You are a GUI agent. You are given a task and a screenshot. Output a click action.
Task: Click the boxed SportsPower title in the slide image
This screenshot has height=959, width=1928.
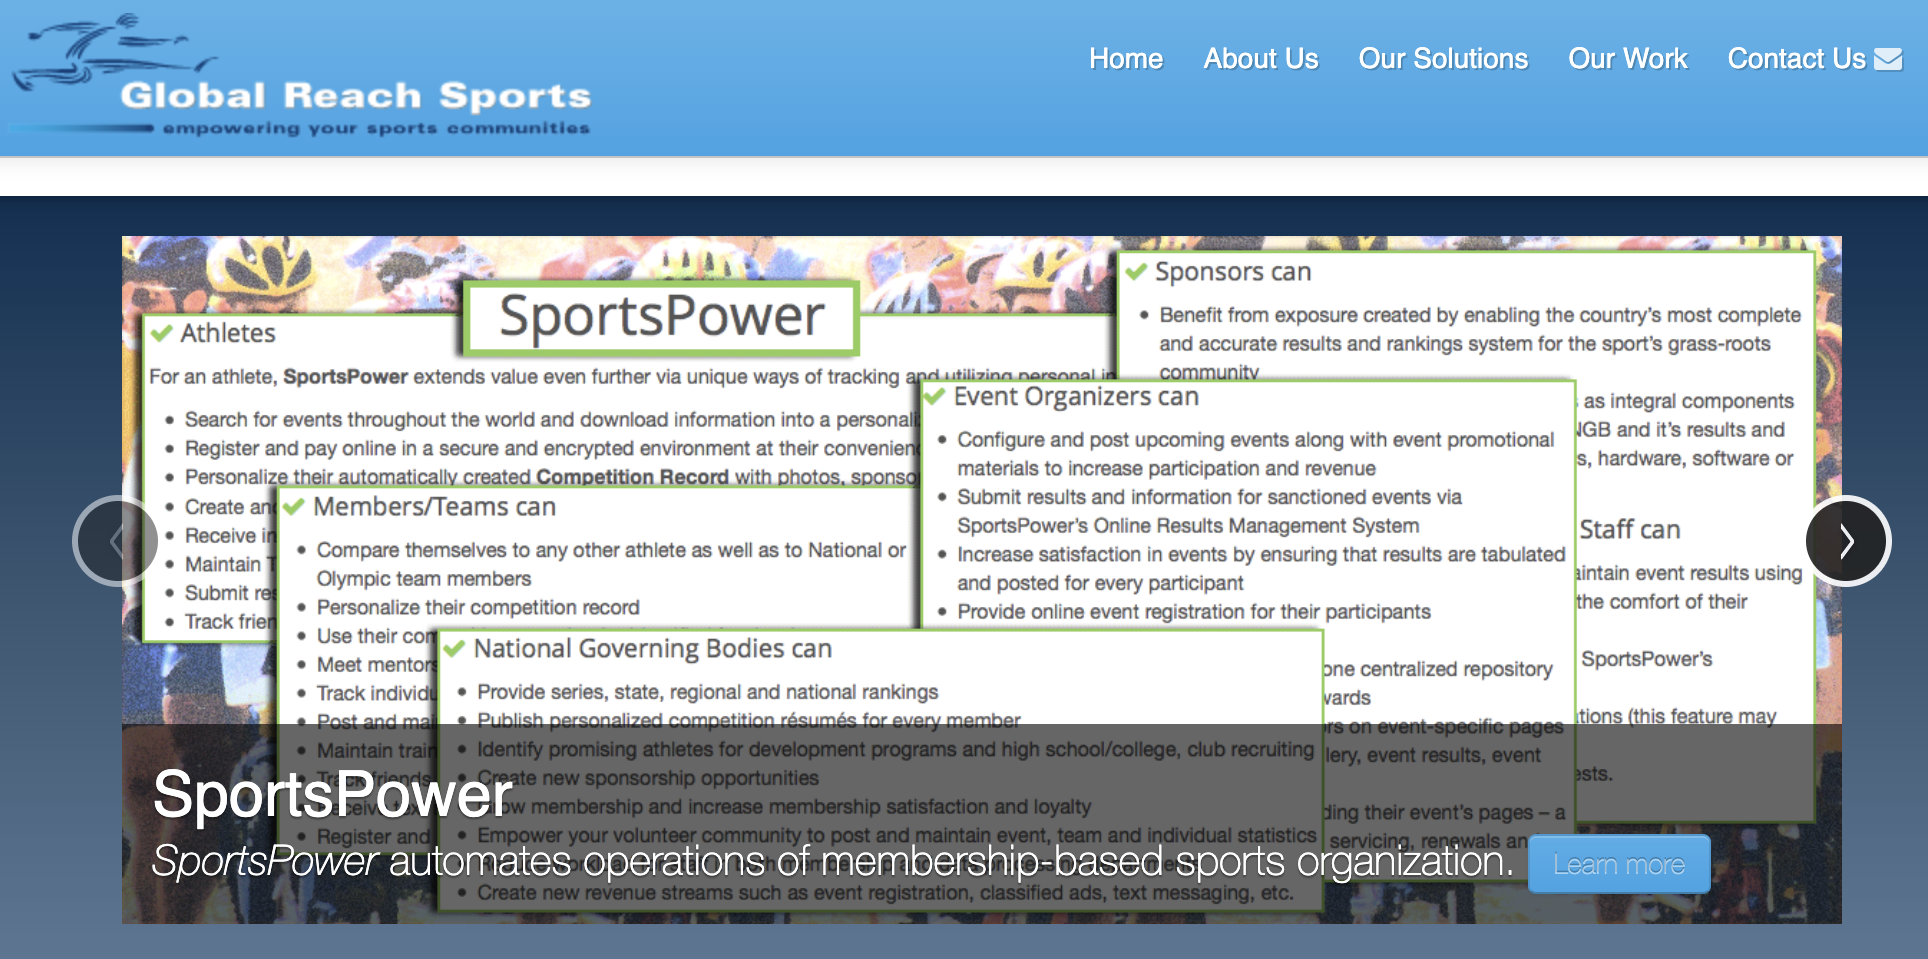(661, 317)
